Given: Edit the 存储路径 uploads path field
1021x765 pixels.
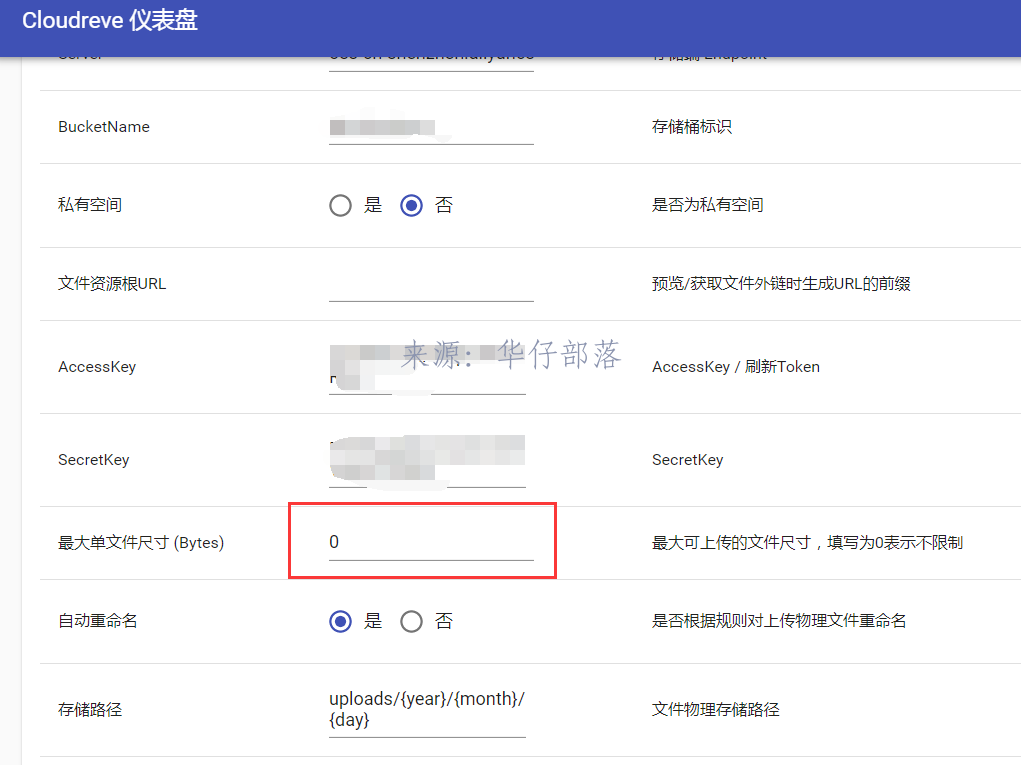Looking at the screenshot, I should [427, 709].
